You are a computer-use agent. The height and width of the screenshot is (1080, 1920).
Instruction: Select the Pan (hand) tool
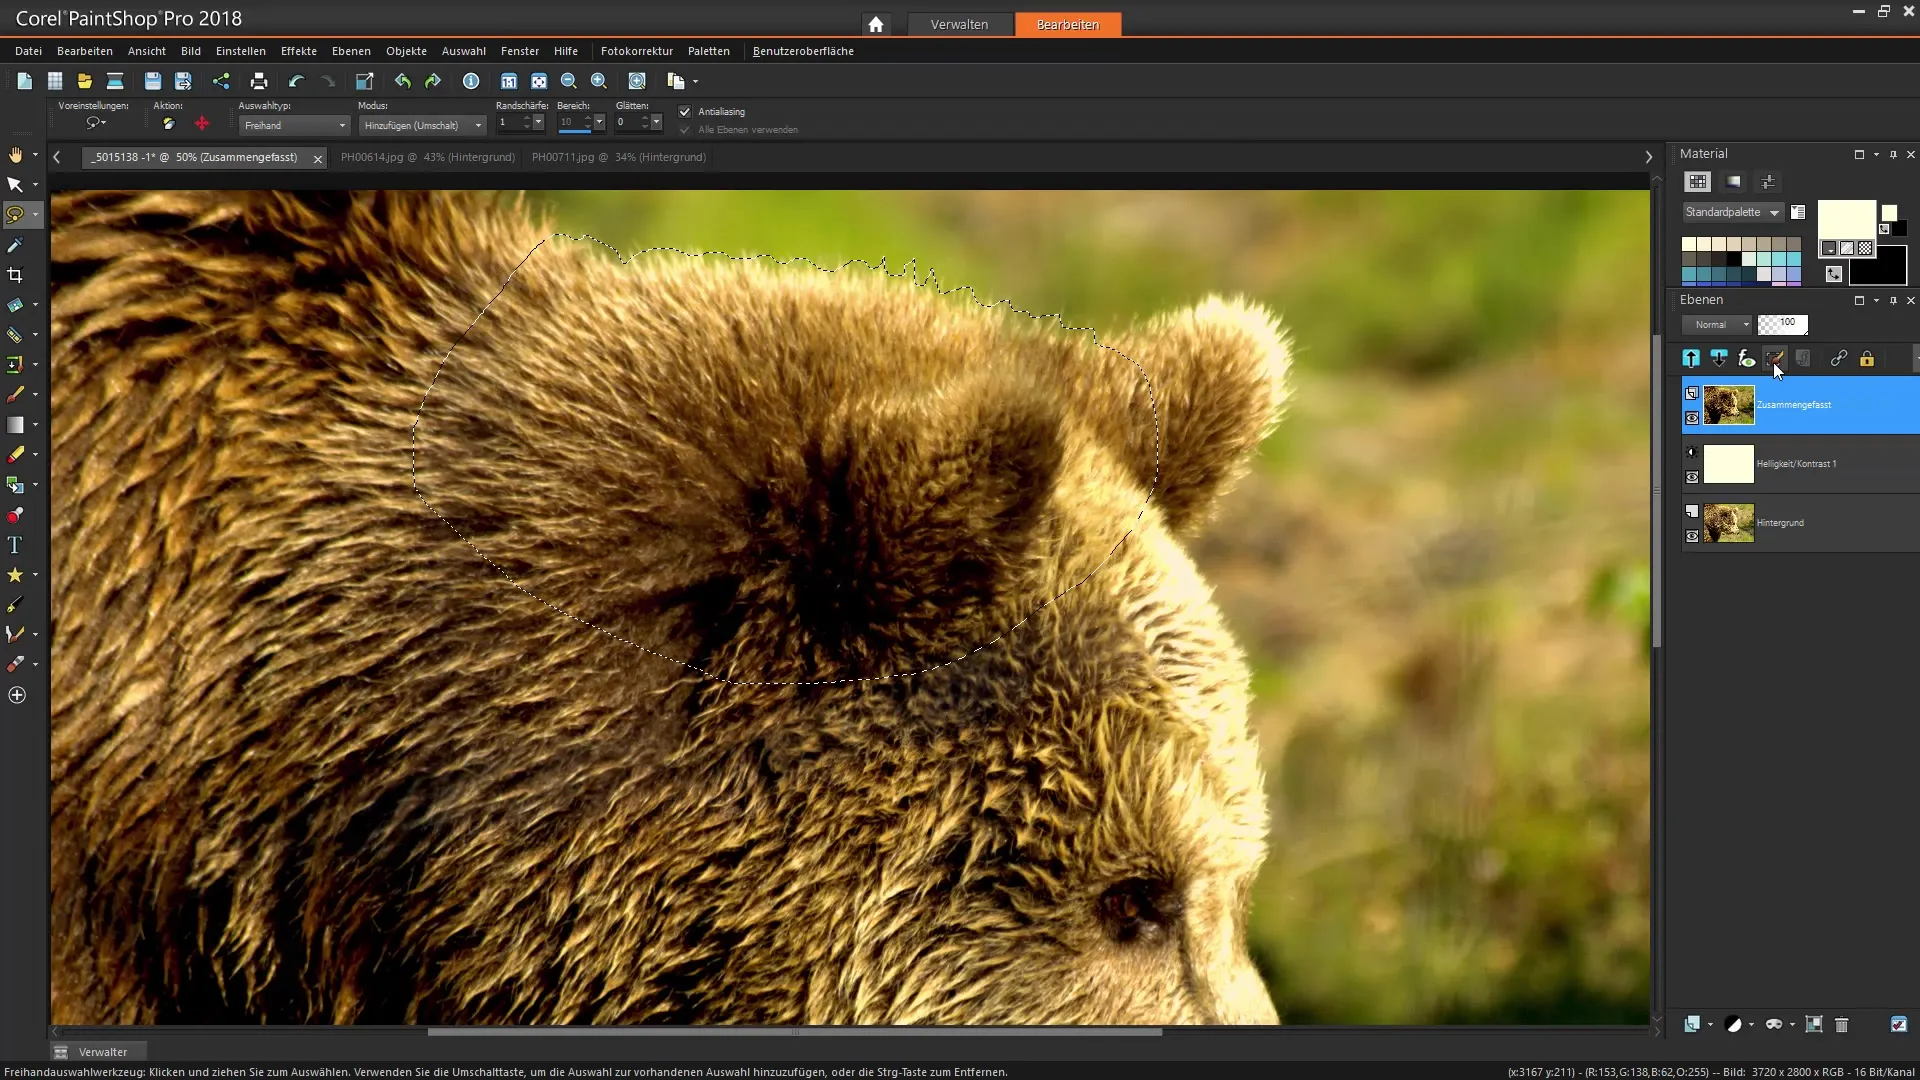(15, 155)
